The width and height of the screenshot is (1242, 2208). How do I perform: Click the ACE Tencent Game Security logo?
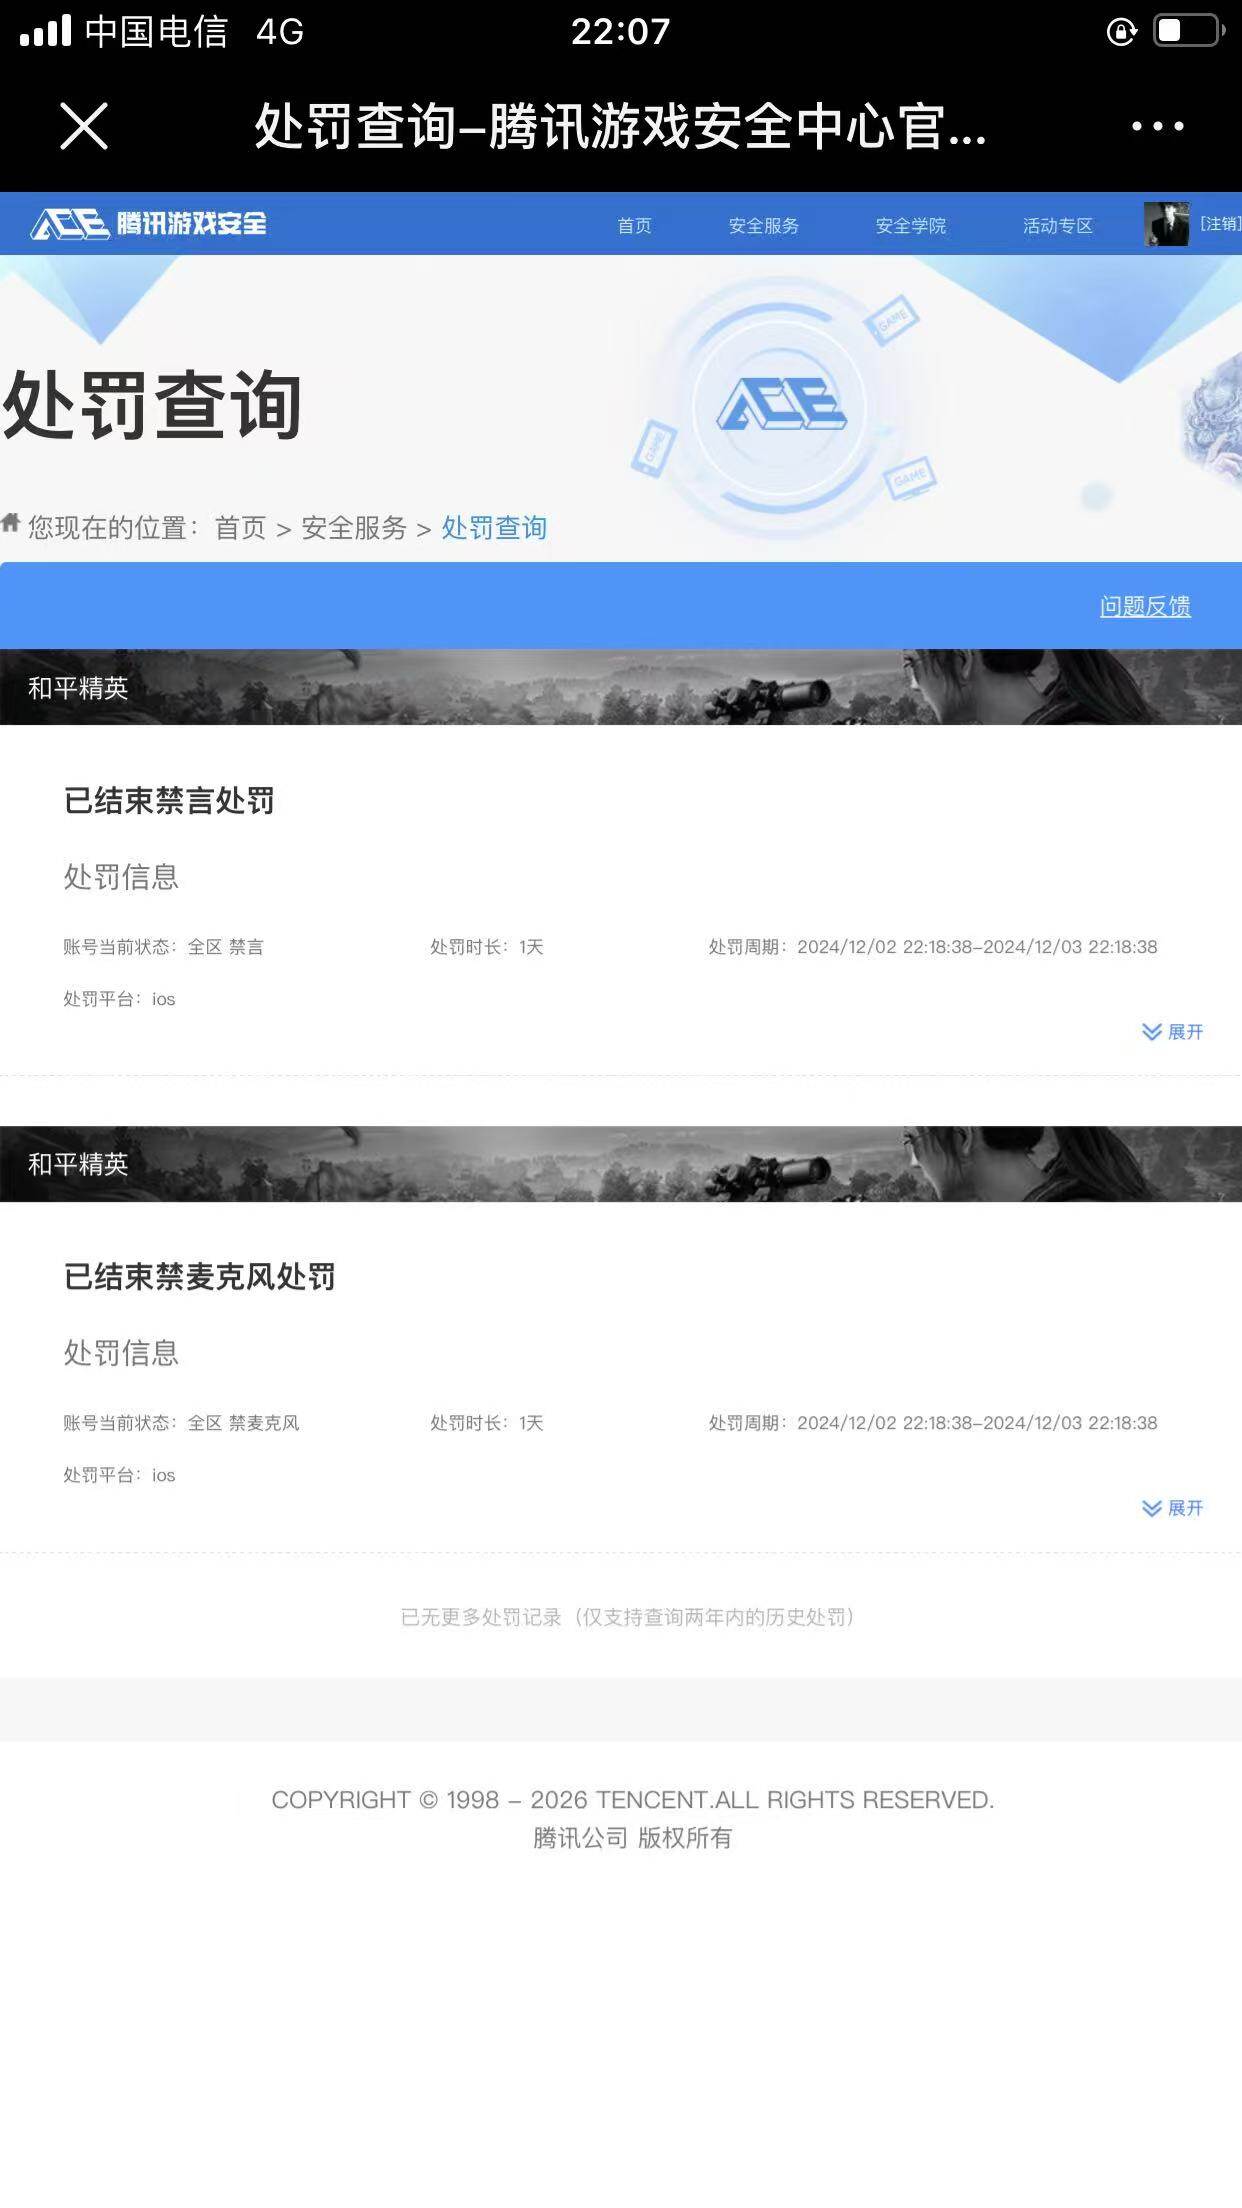point(148,223)
